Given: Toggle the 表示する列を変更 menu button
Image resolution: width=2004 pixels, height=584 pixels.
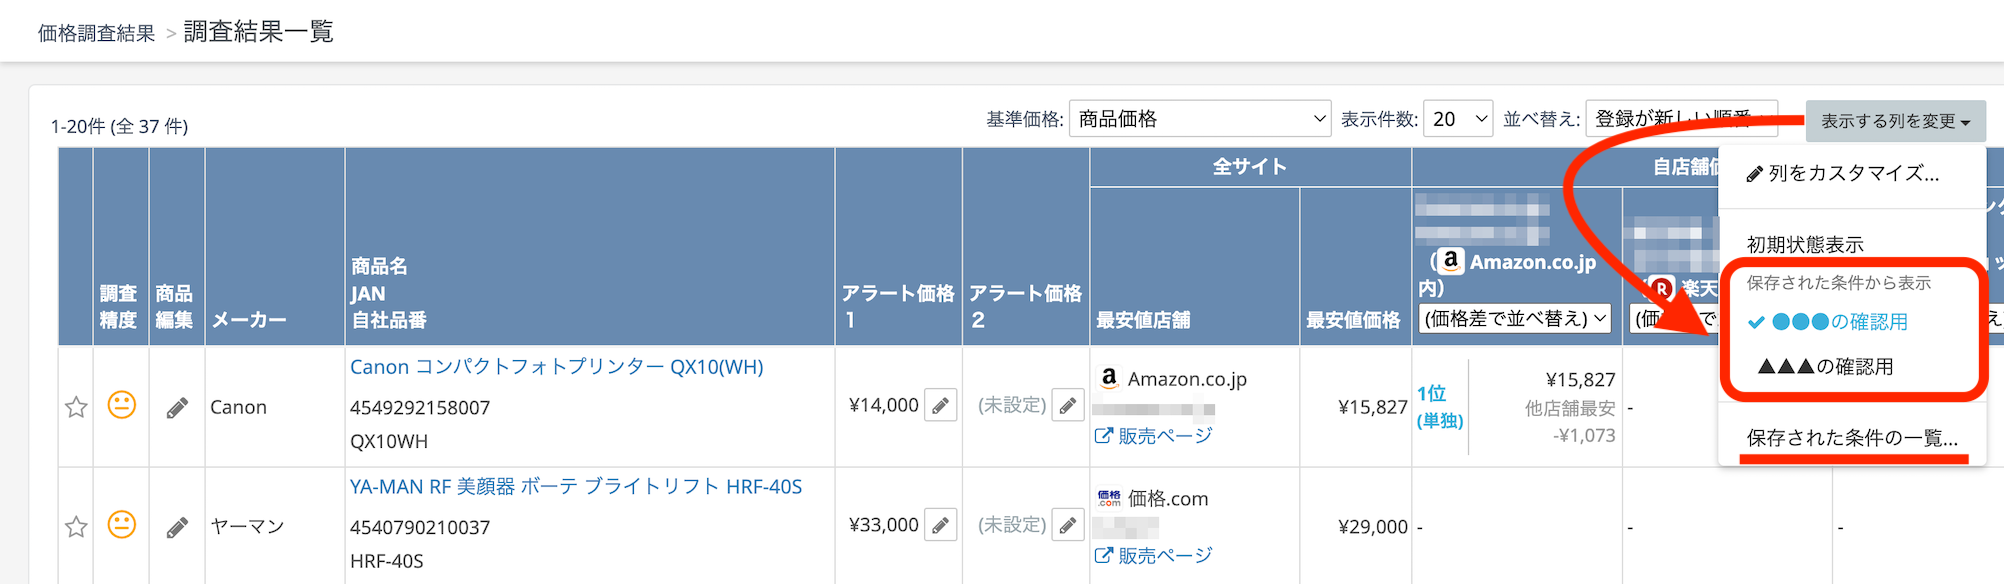Looking at the screenshot, I should click(1895, 121).
